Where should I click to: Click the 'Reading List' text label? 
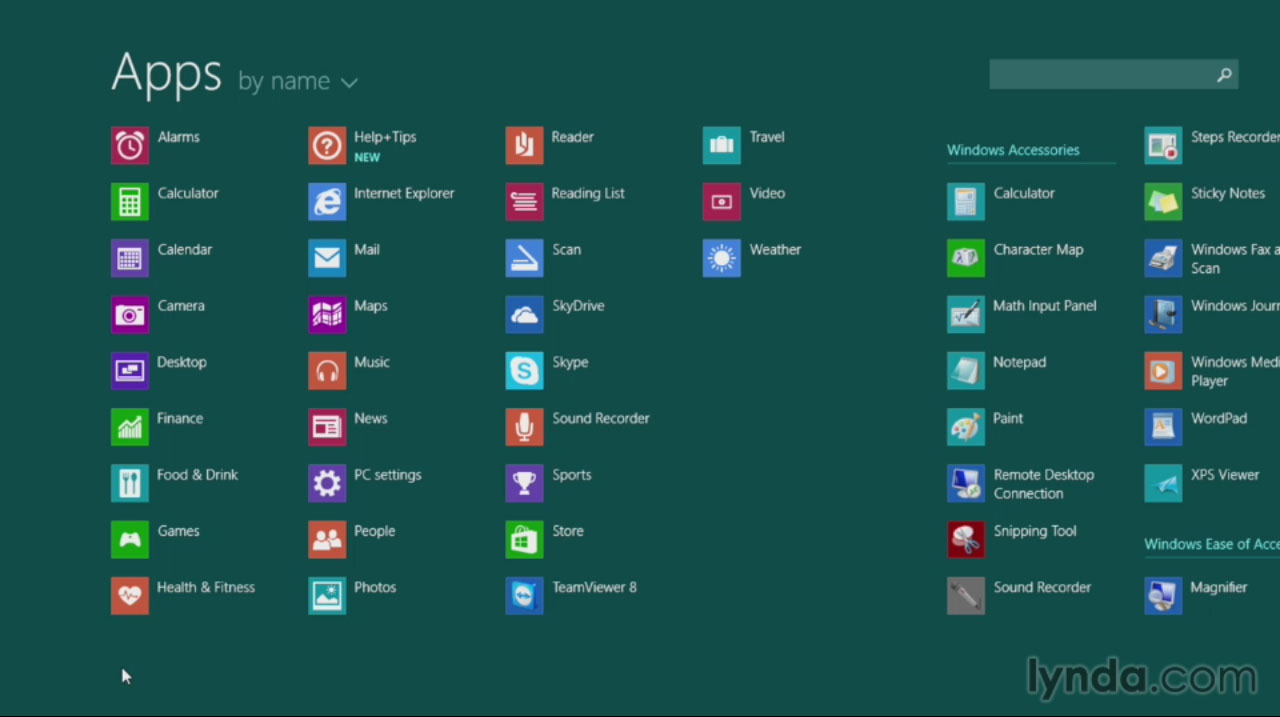588,193
